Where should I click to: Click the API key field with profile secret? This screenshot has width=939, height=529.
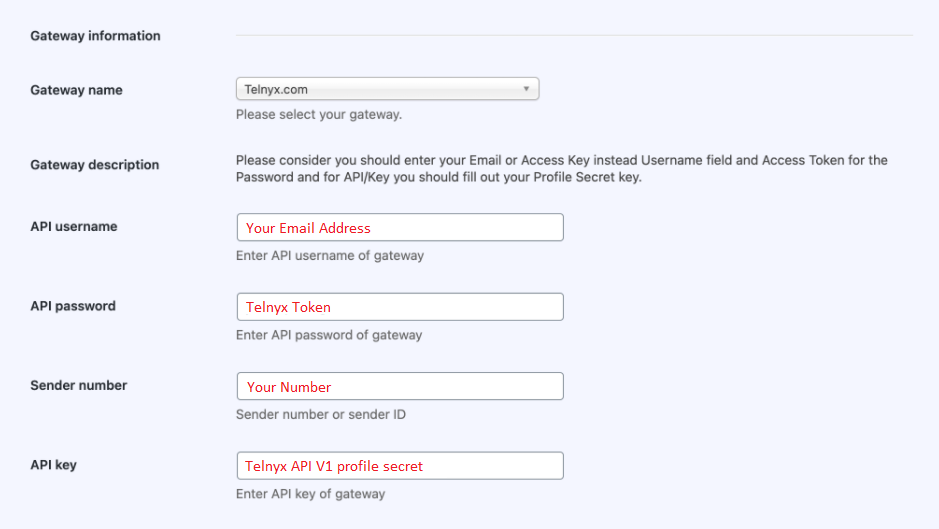click(x=400, y=465)
